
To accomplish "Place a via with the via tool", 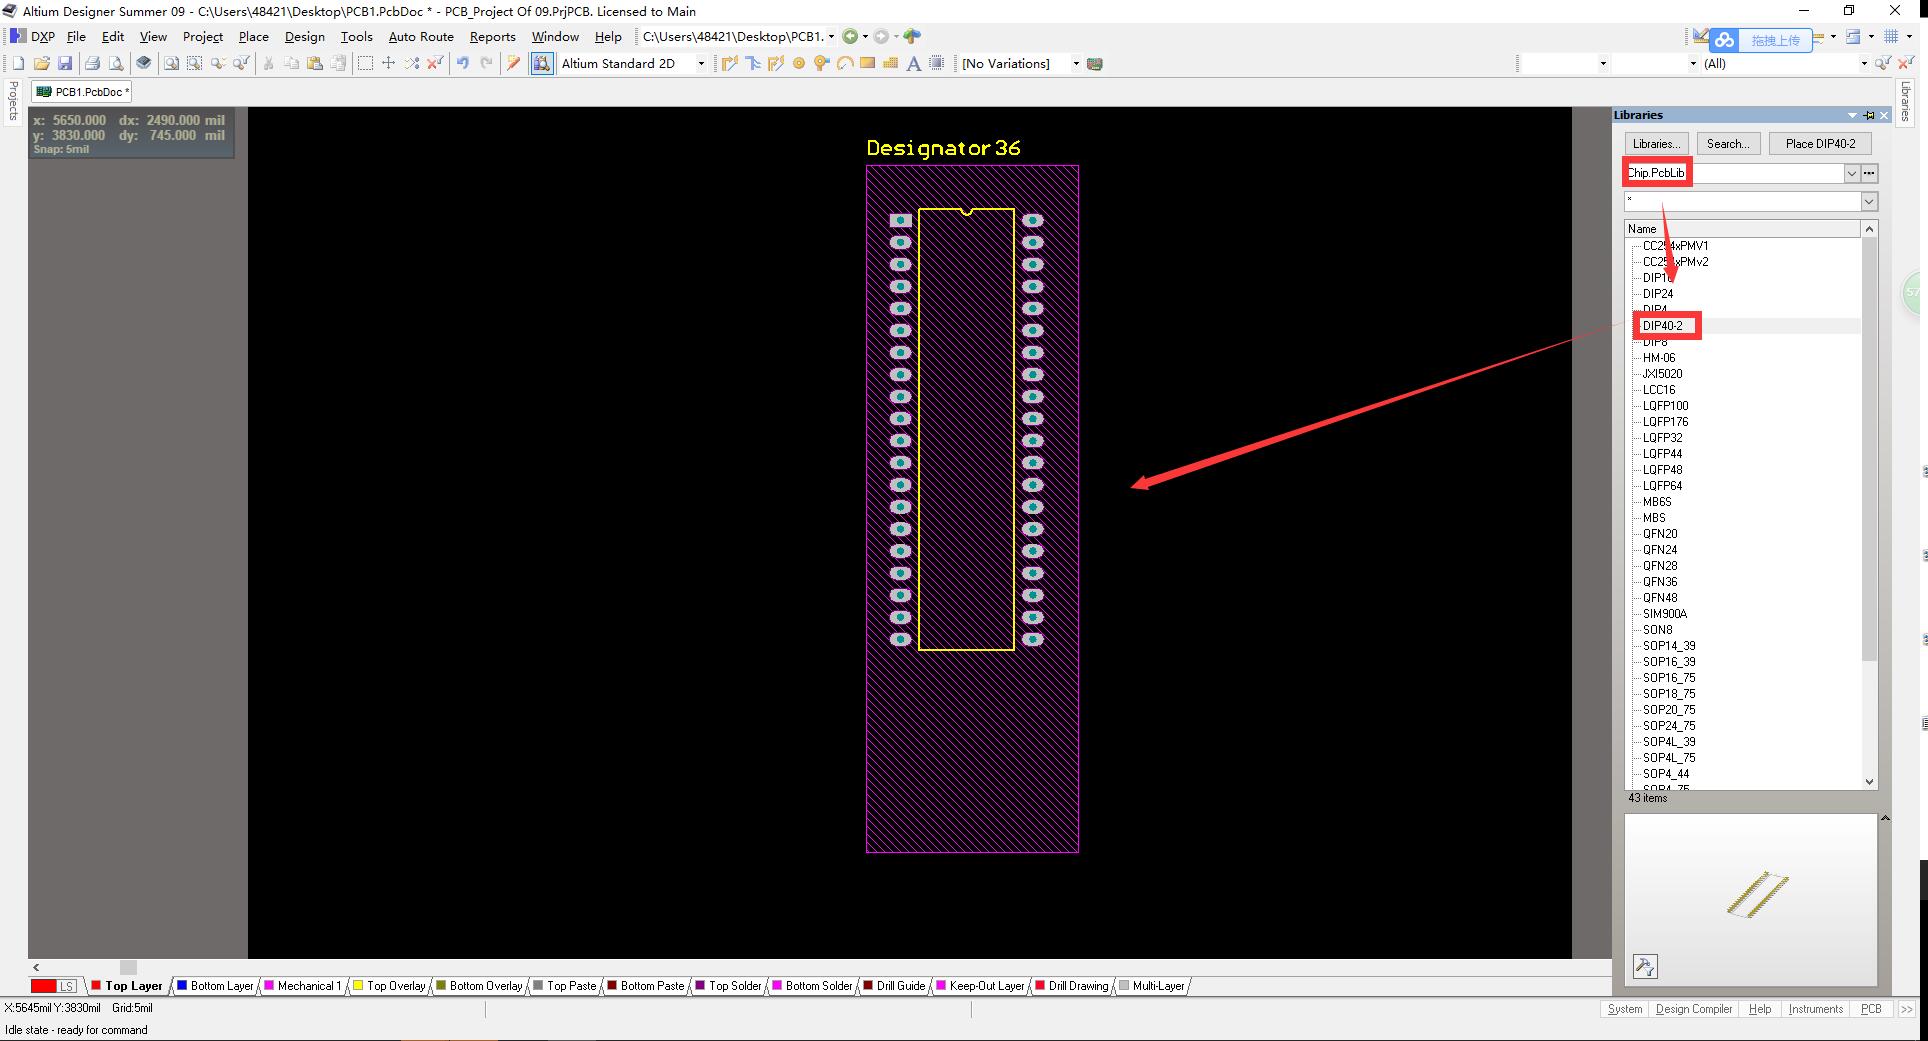I will pos(822,63).
